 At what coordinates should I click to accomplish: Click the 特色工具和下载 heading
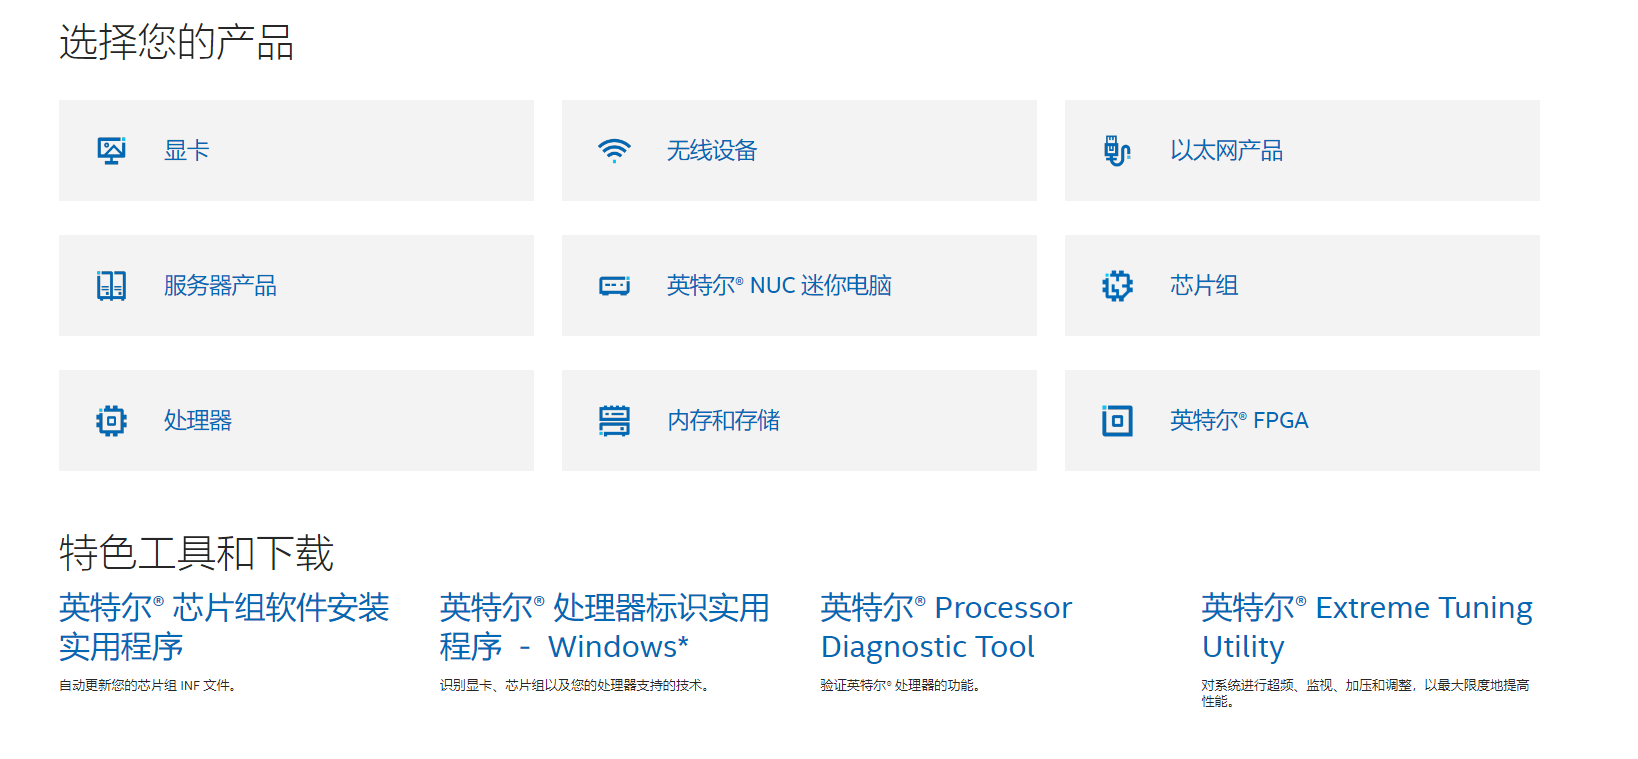coord(196,553)
